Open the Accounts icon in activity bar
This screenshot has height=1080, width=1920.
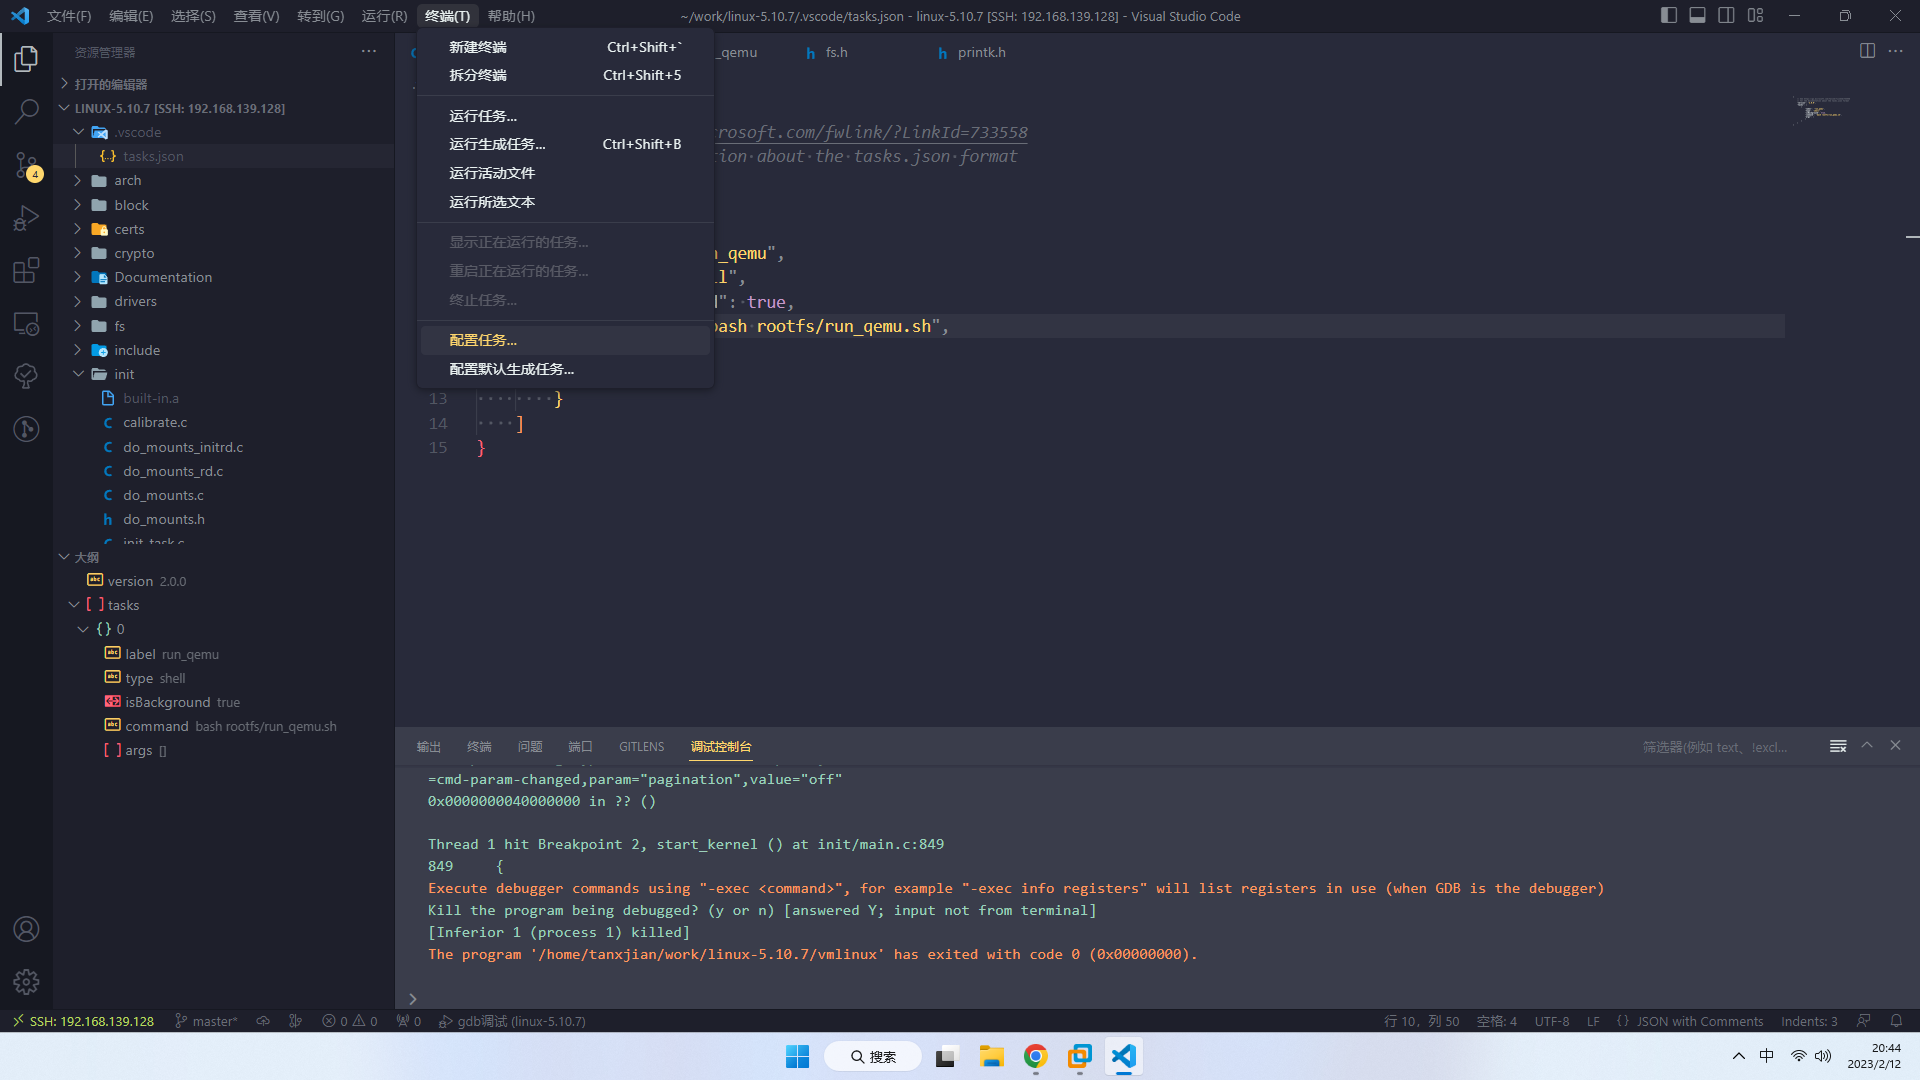tap(27, 929)
